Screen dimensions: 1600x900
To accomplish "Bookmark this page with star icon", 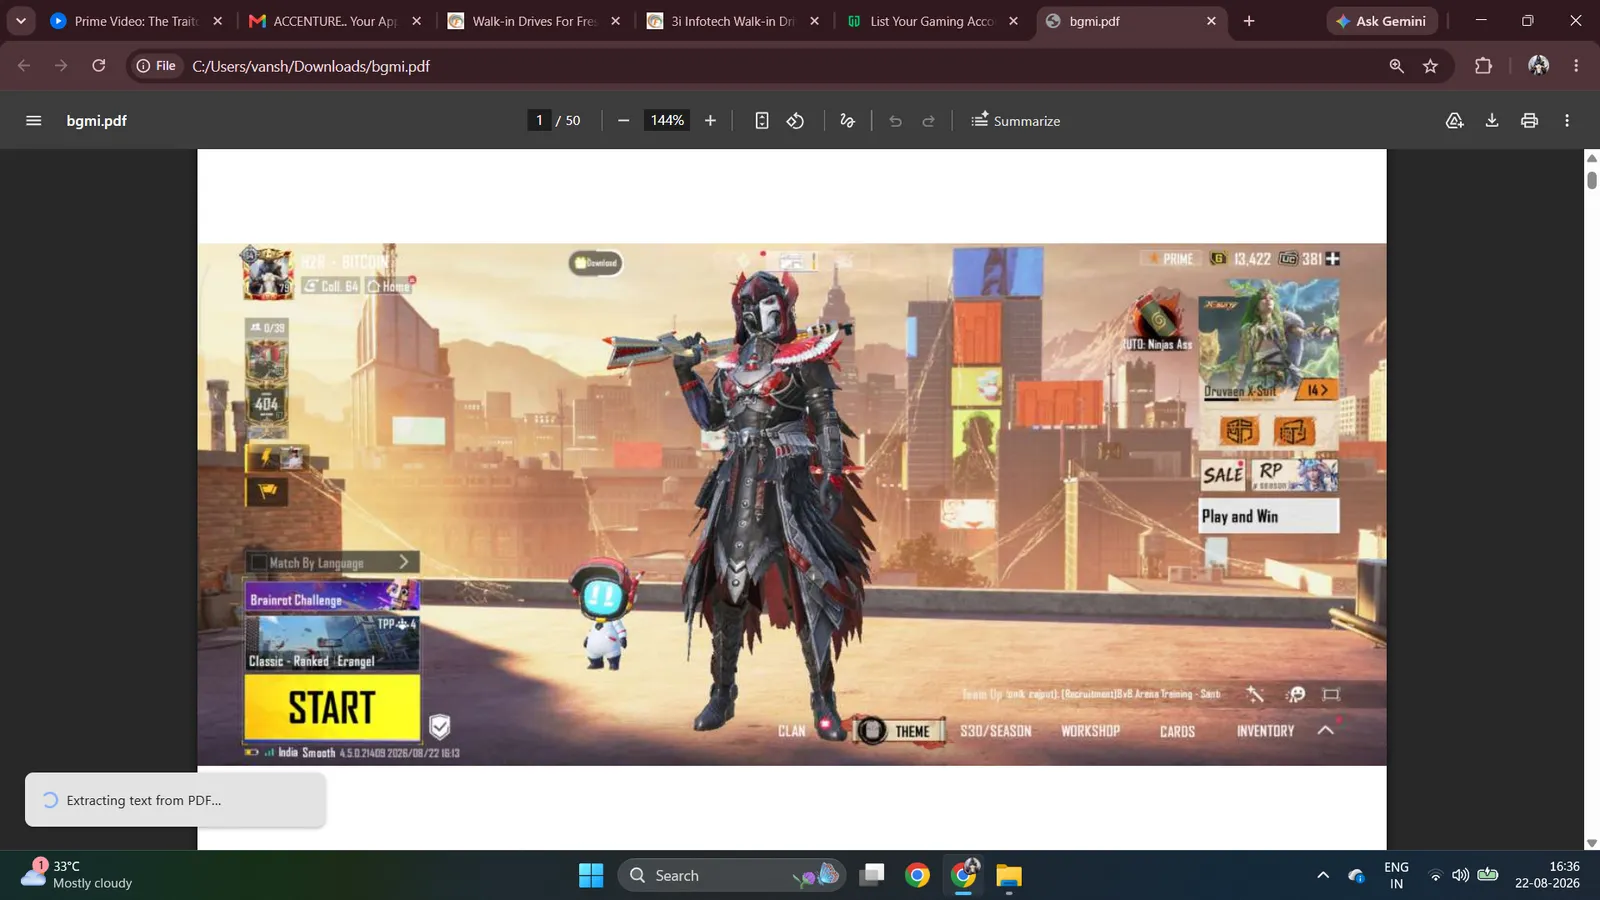I will 1431,66.
